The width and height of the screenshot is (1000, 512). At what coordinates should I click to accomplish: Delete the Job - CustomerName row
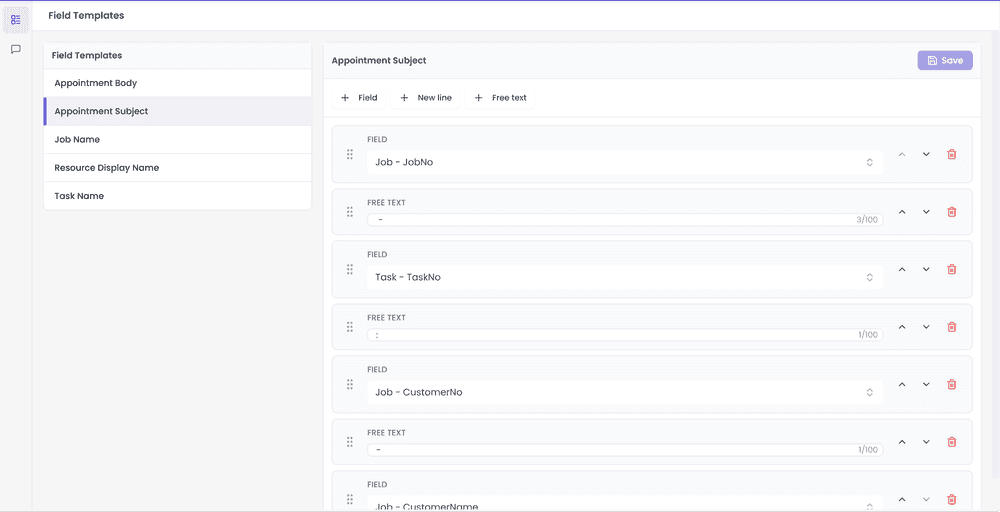pyautogui.click(x=952, y=499)
